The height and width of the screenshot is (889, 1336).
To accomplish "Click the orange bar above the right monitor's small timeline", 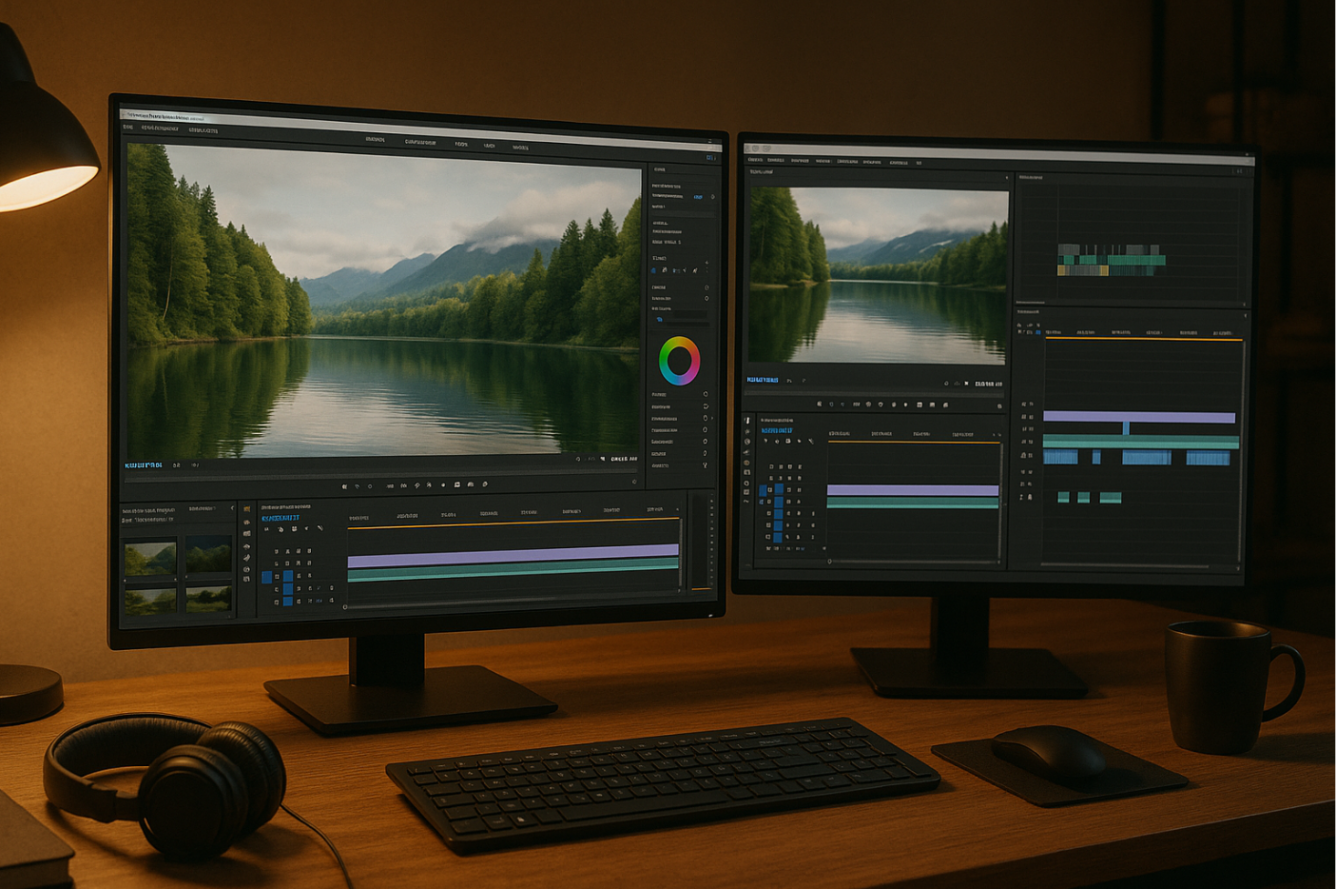I will click(x=914, y=440).
